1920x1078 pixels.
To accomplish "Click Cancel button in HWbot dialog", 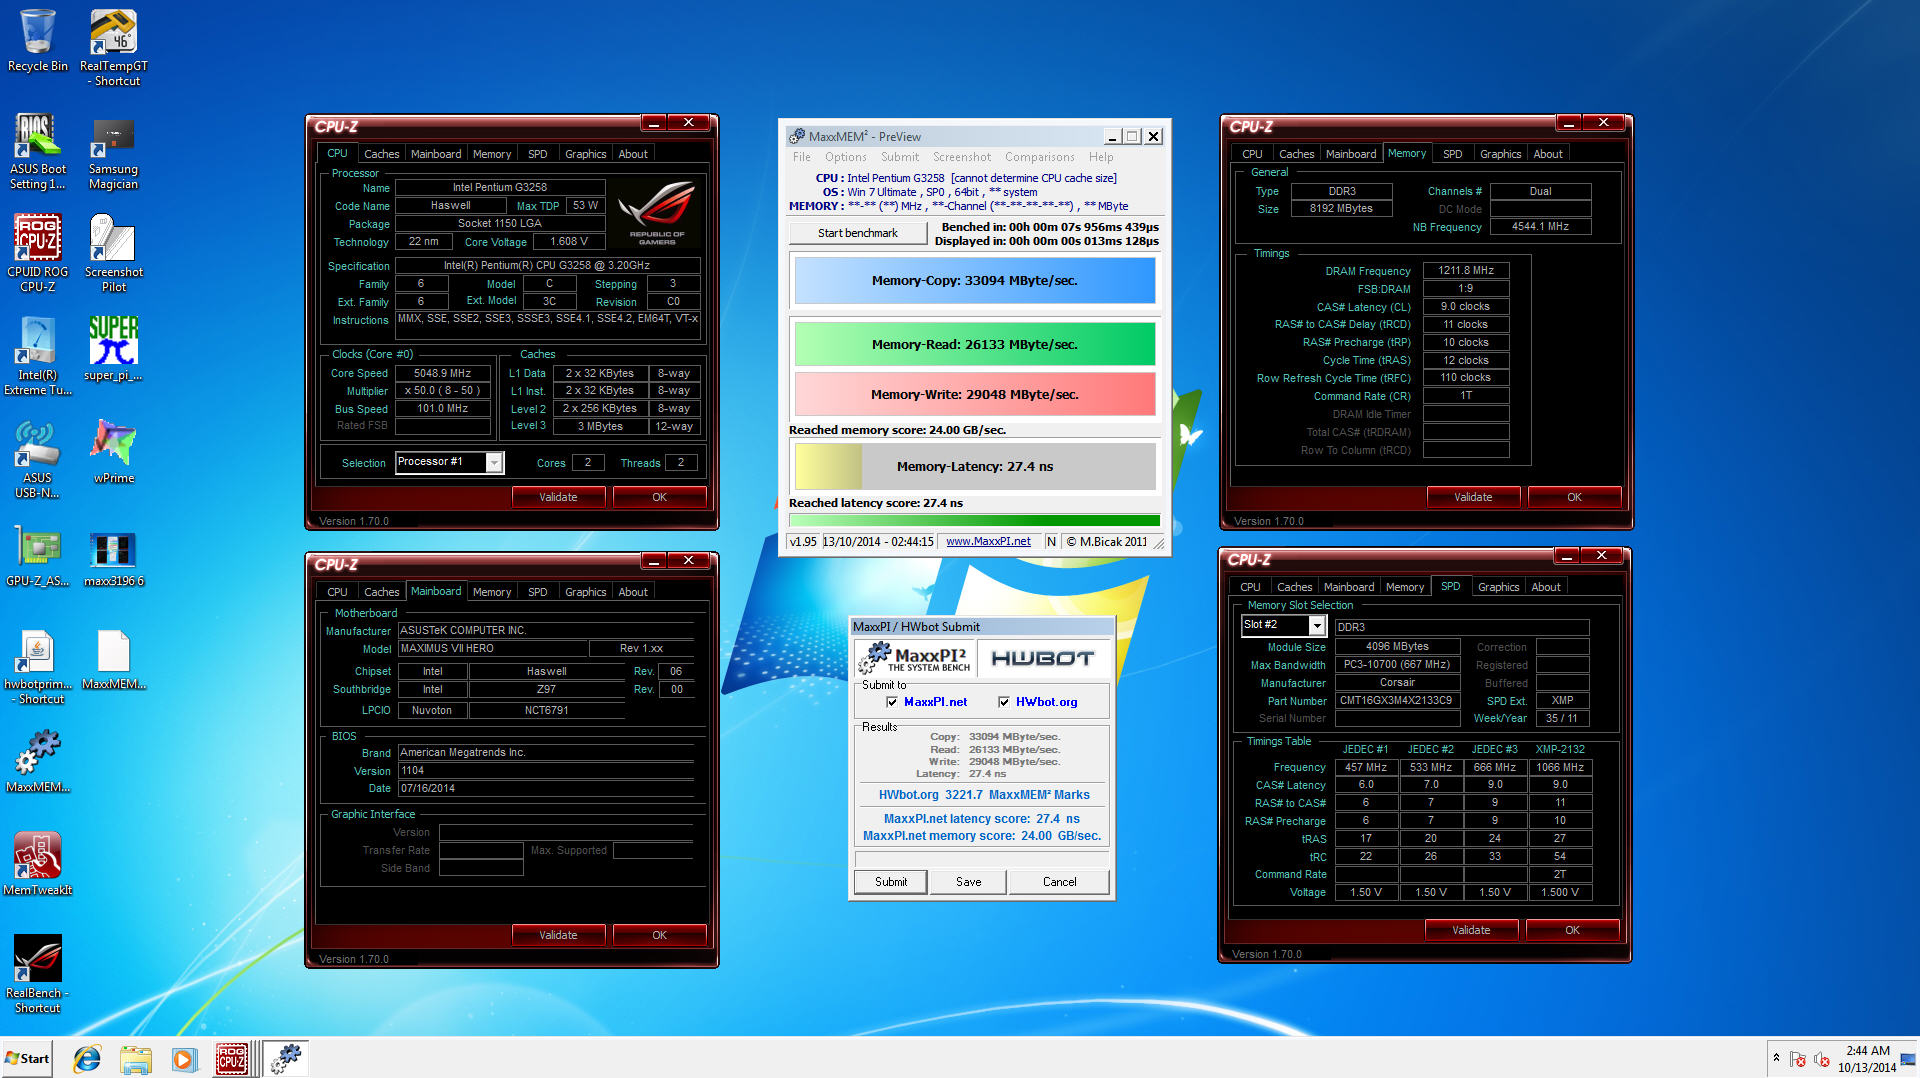I will (x=1059, y=882).
